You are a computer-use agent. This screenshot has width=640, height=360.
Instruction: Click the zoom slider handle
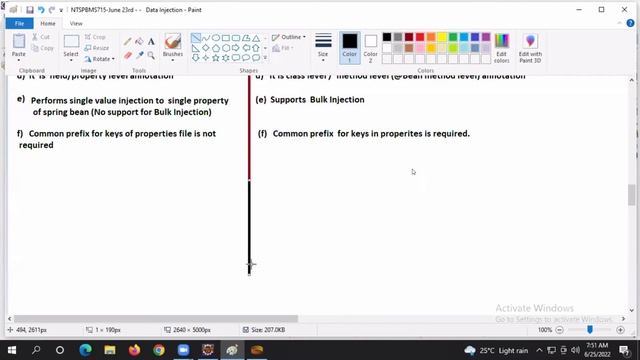(x=590, y=329)
